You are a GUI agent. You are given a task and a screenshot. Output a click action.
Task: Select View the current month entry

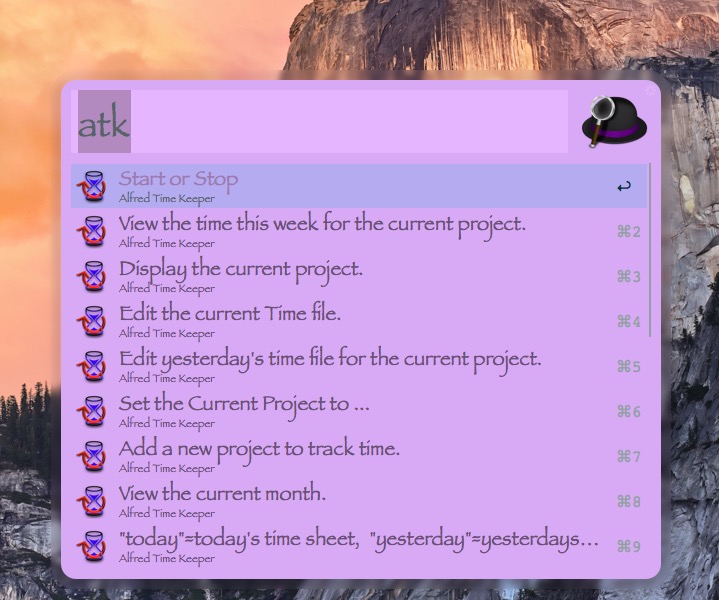[x=359, y=501]
